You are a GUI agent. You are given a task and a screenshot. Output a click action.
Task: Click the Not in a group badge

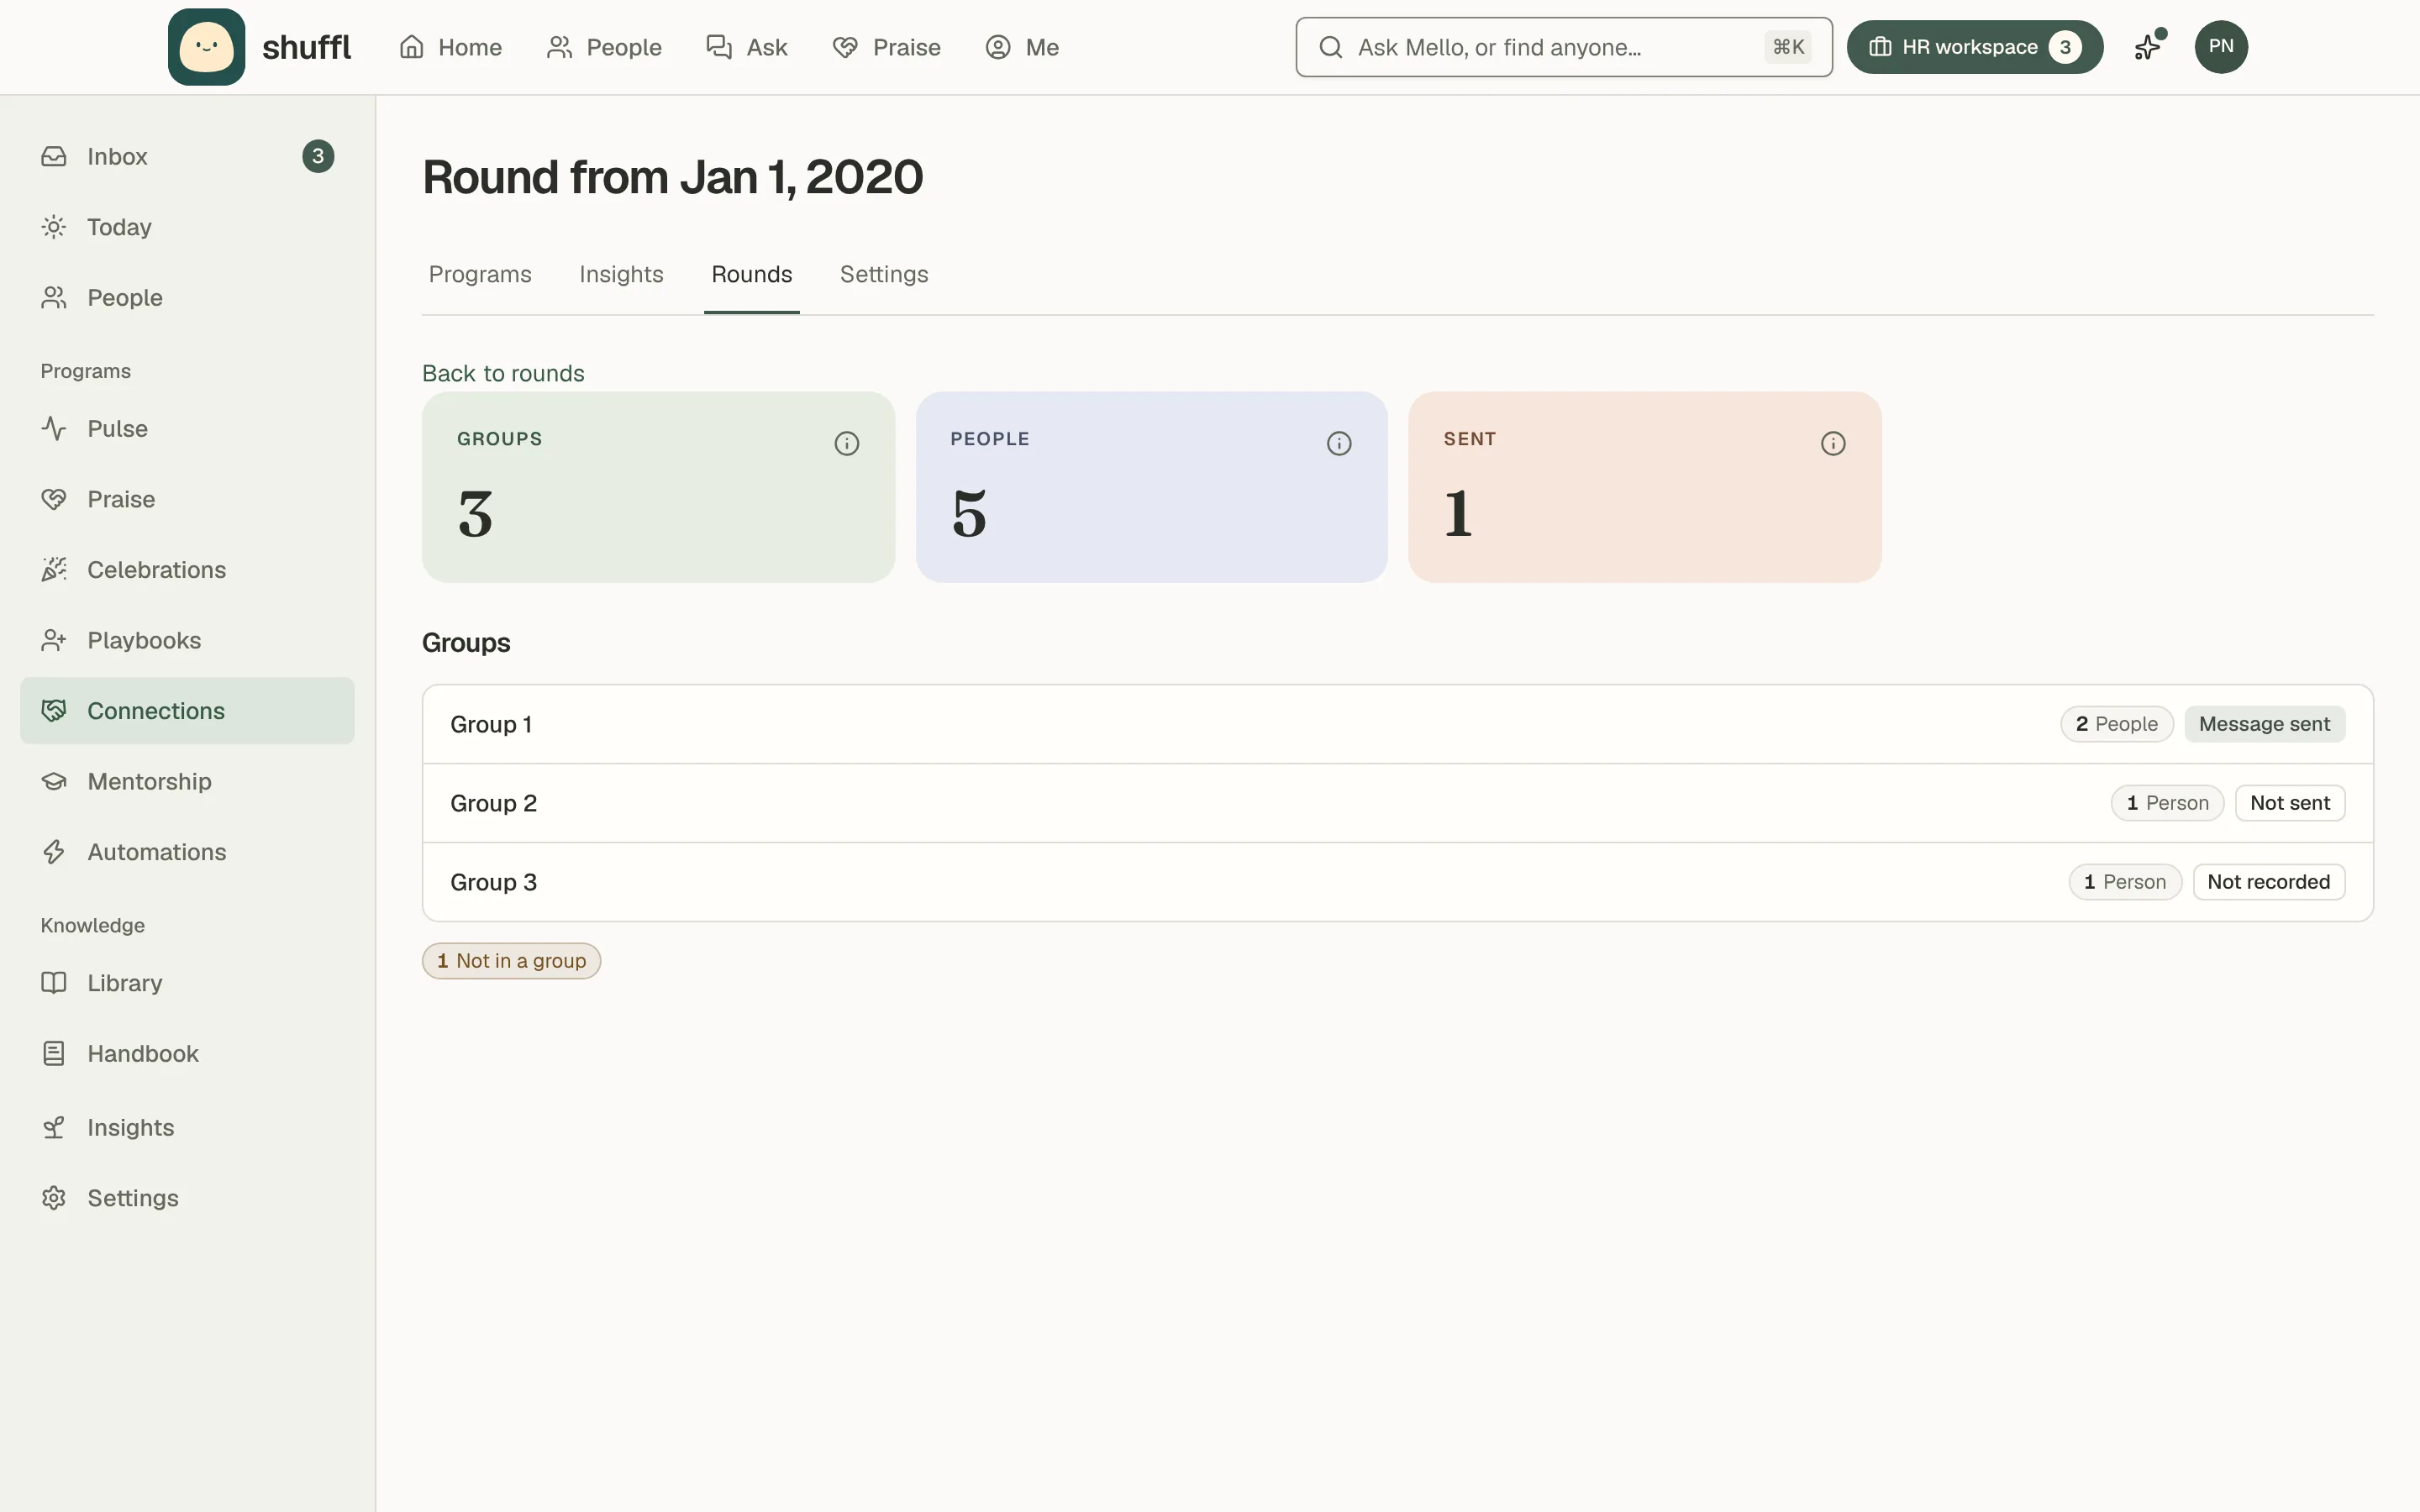coord(511,961)
